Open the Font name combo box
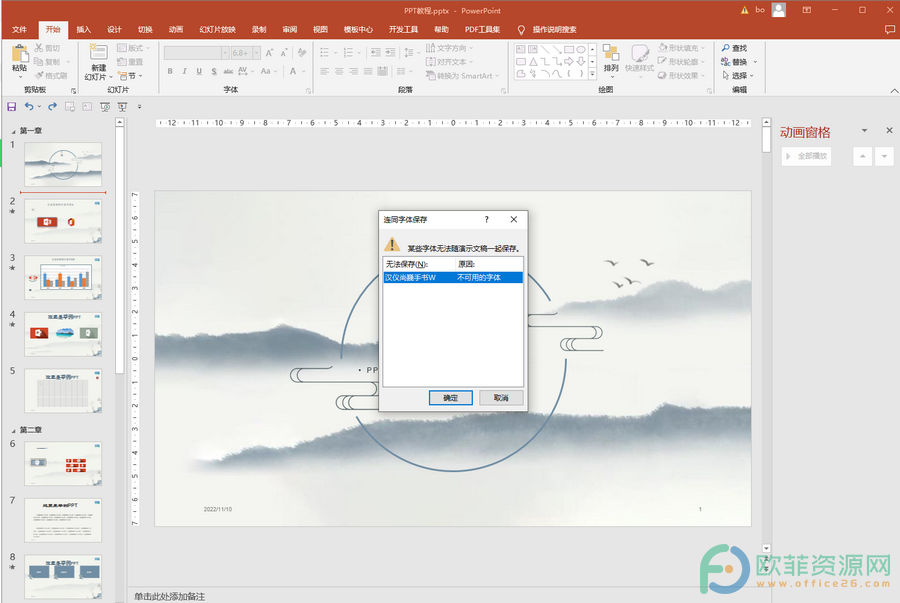900x603 pixels. pyautogui.click(x=196, y=53)
